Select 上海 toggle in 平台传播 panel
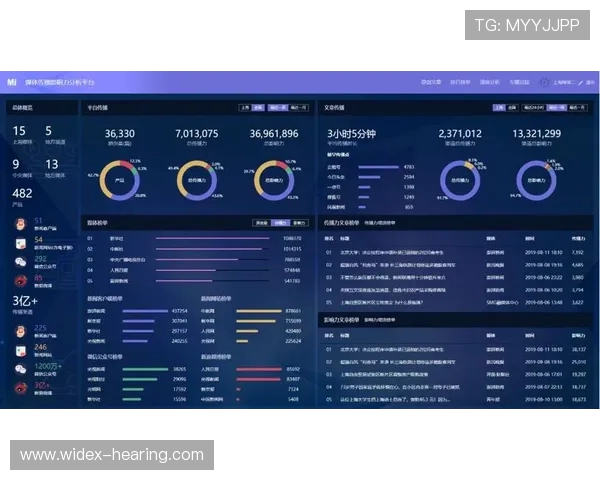This screenshot has width=600, height=480. click(x=244, y=107)
